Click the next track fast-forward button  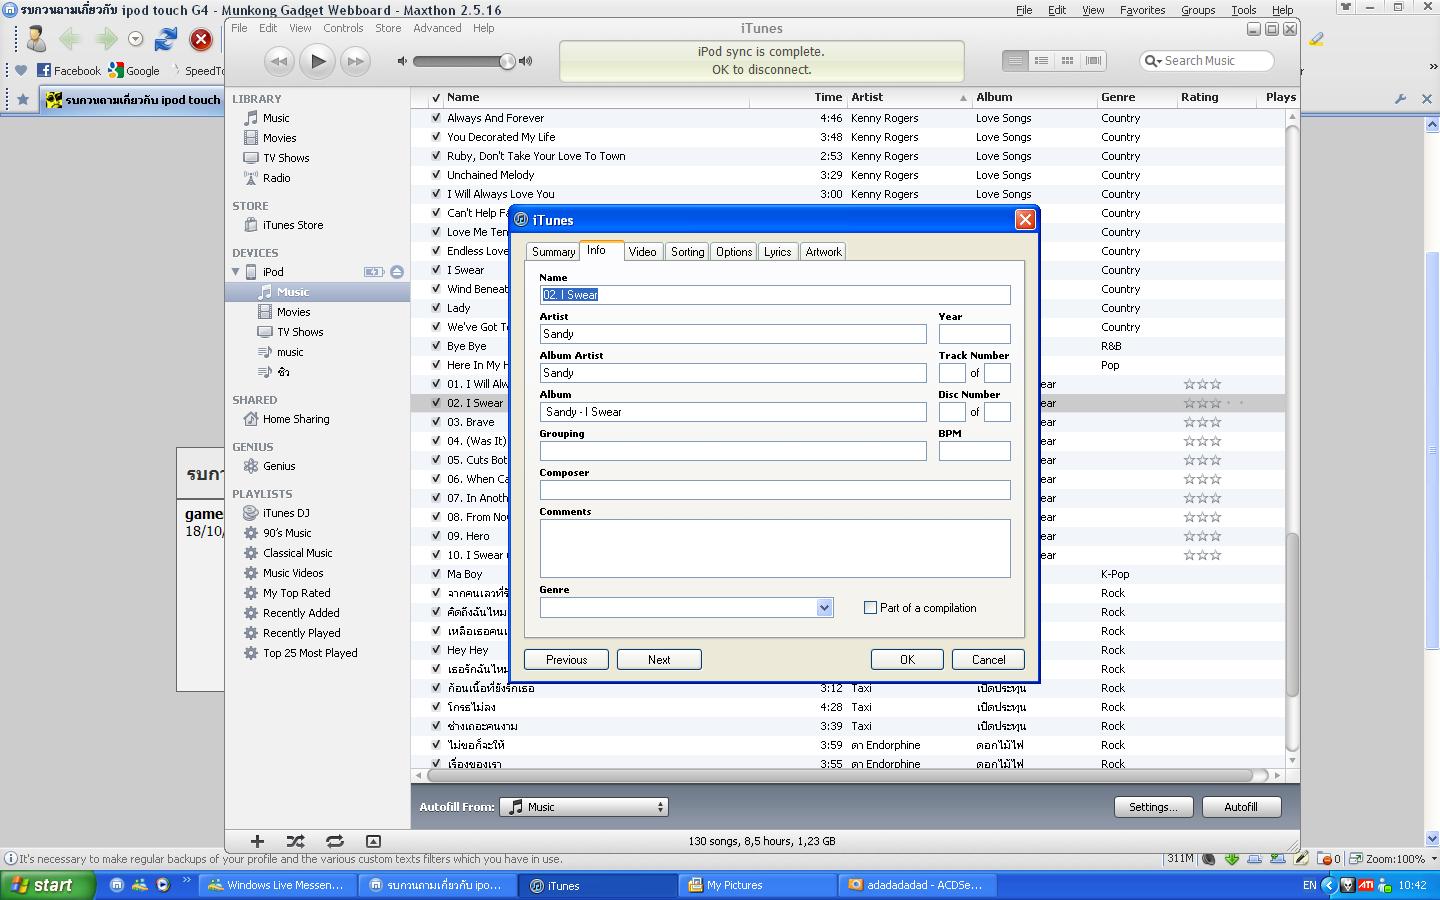pos(355,61)
